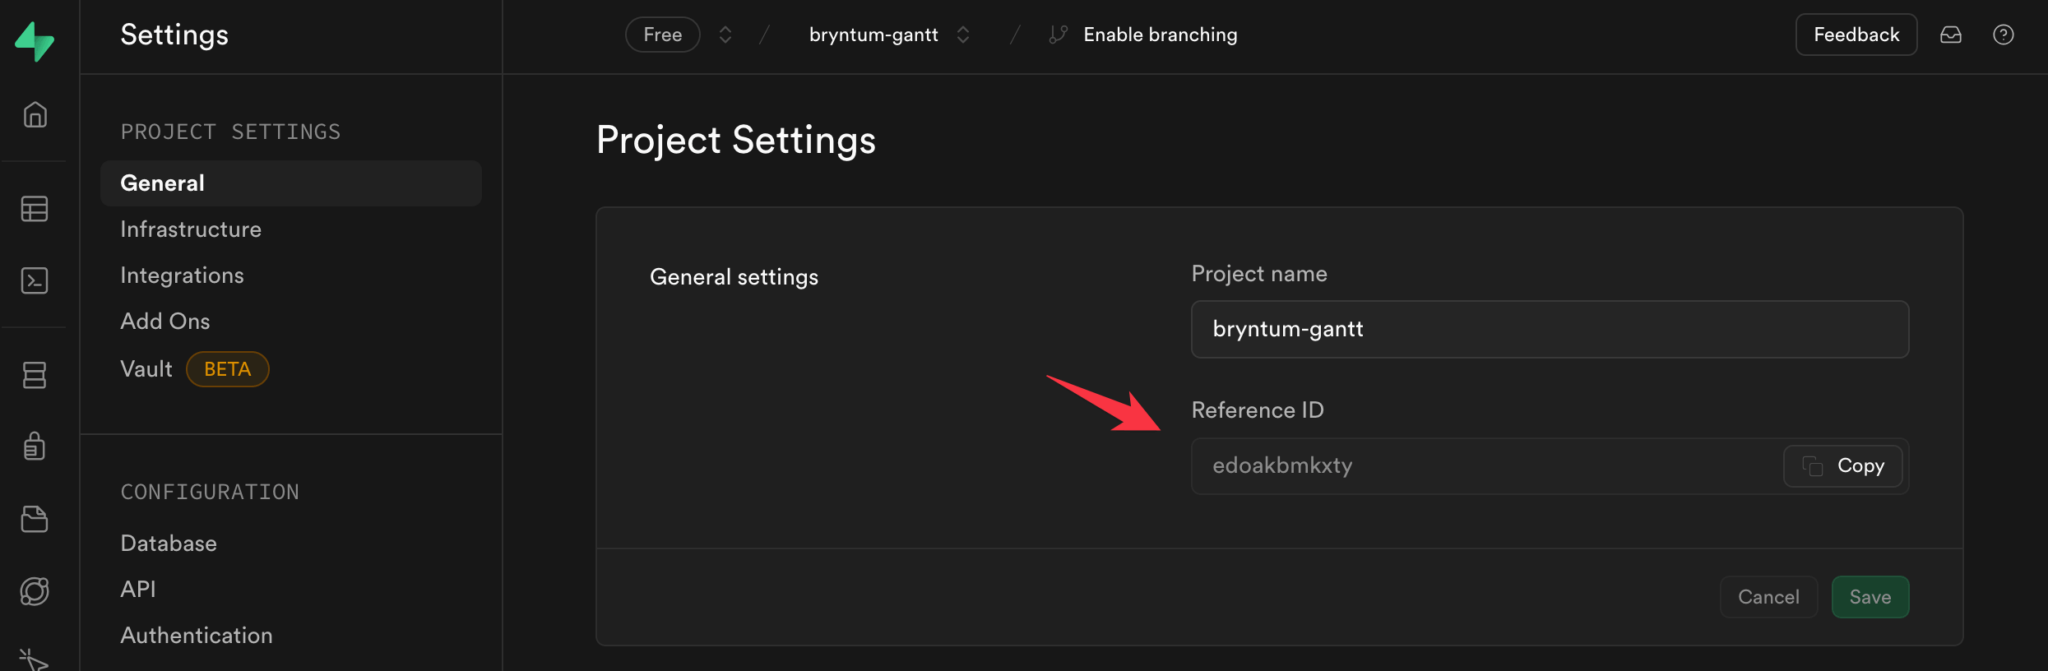Viewport: 2048px width, 671px height.
Task: Click the BETA badge next to Vault
Action: [x=227, y=369]
